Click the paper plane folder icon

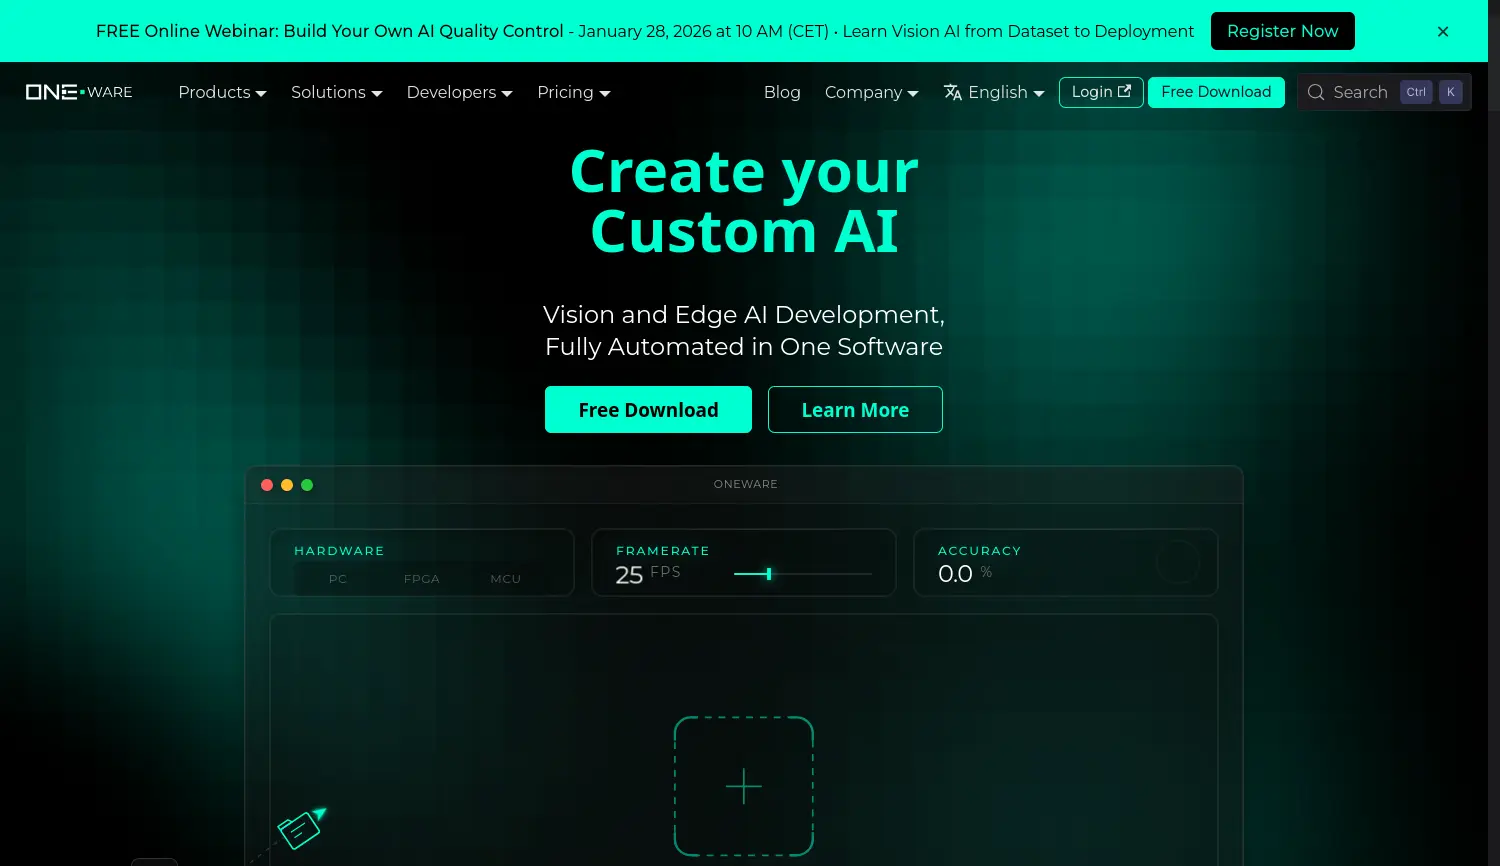coord(300,829)
